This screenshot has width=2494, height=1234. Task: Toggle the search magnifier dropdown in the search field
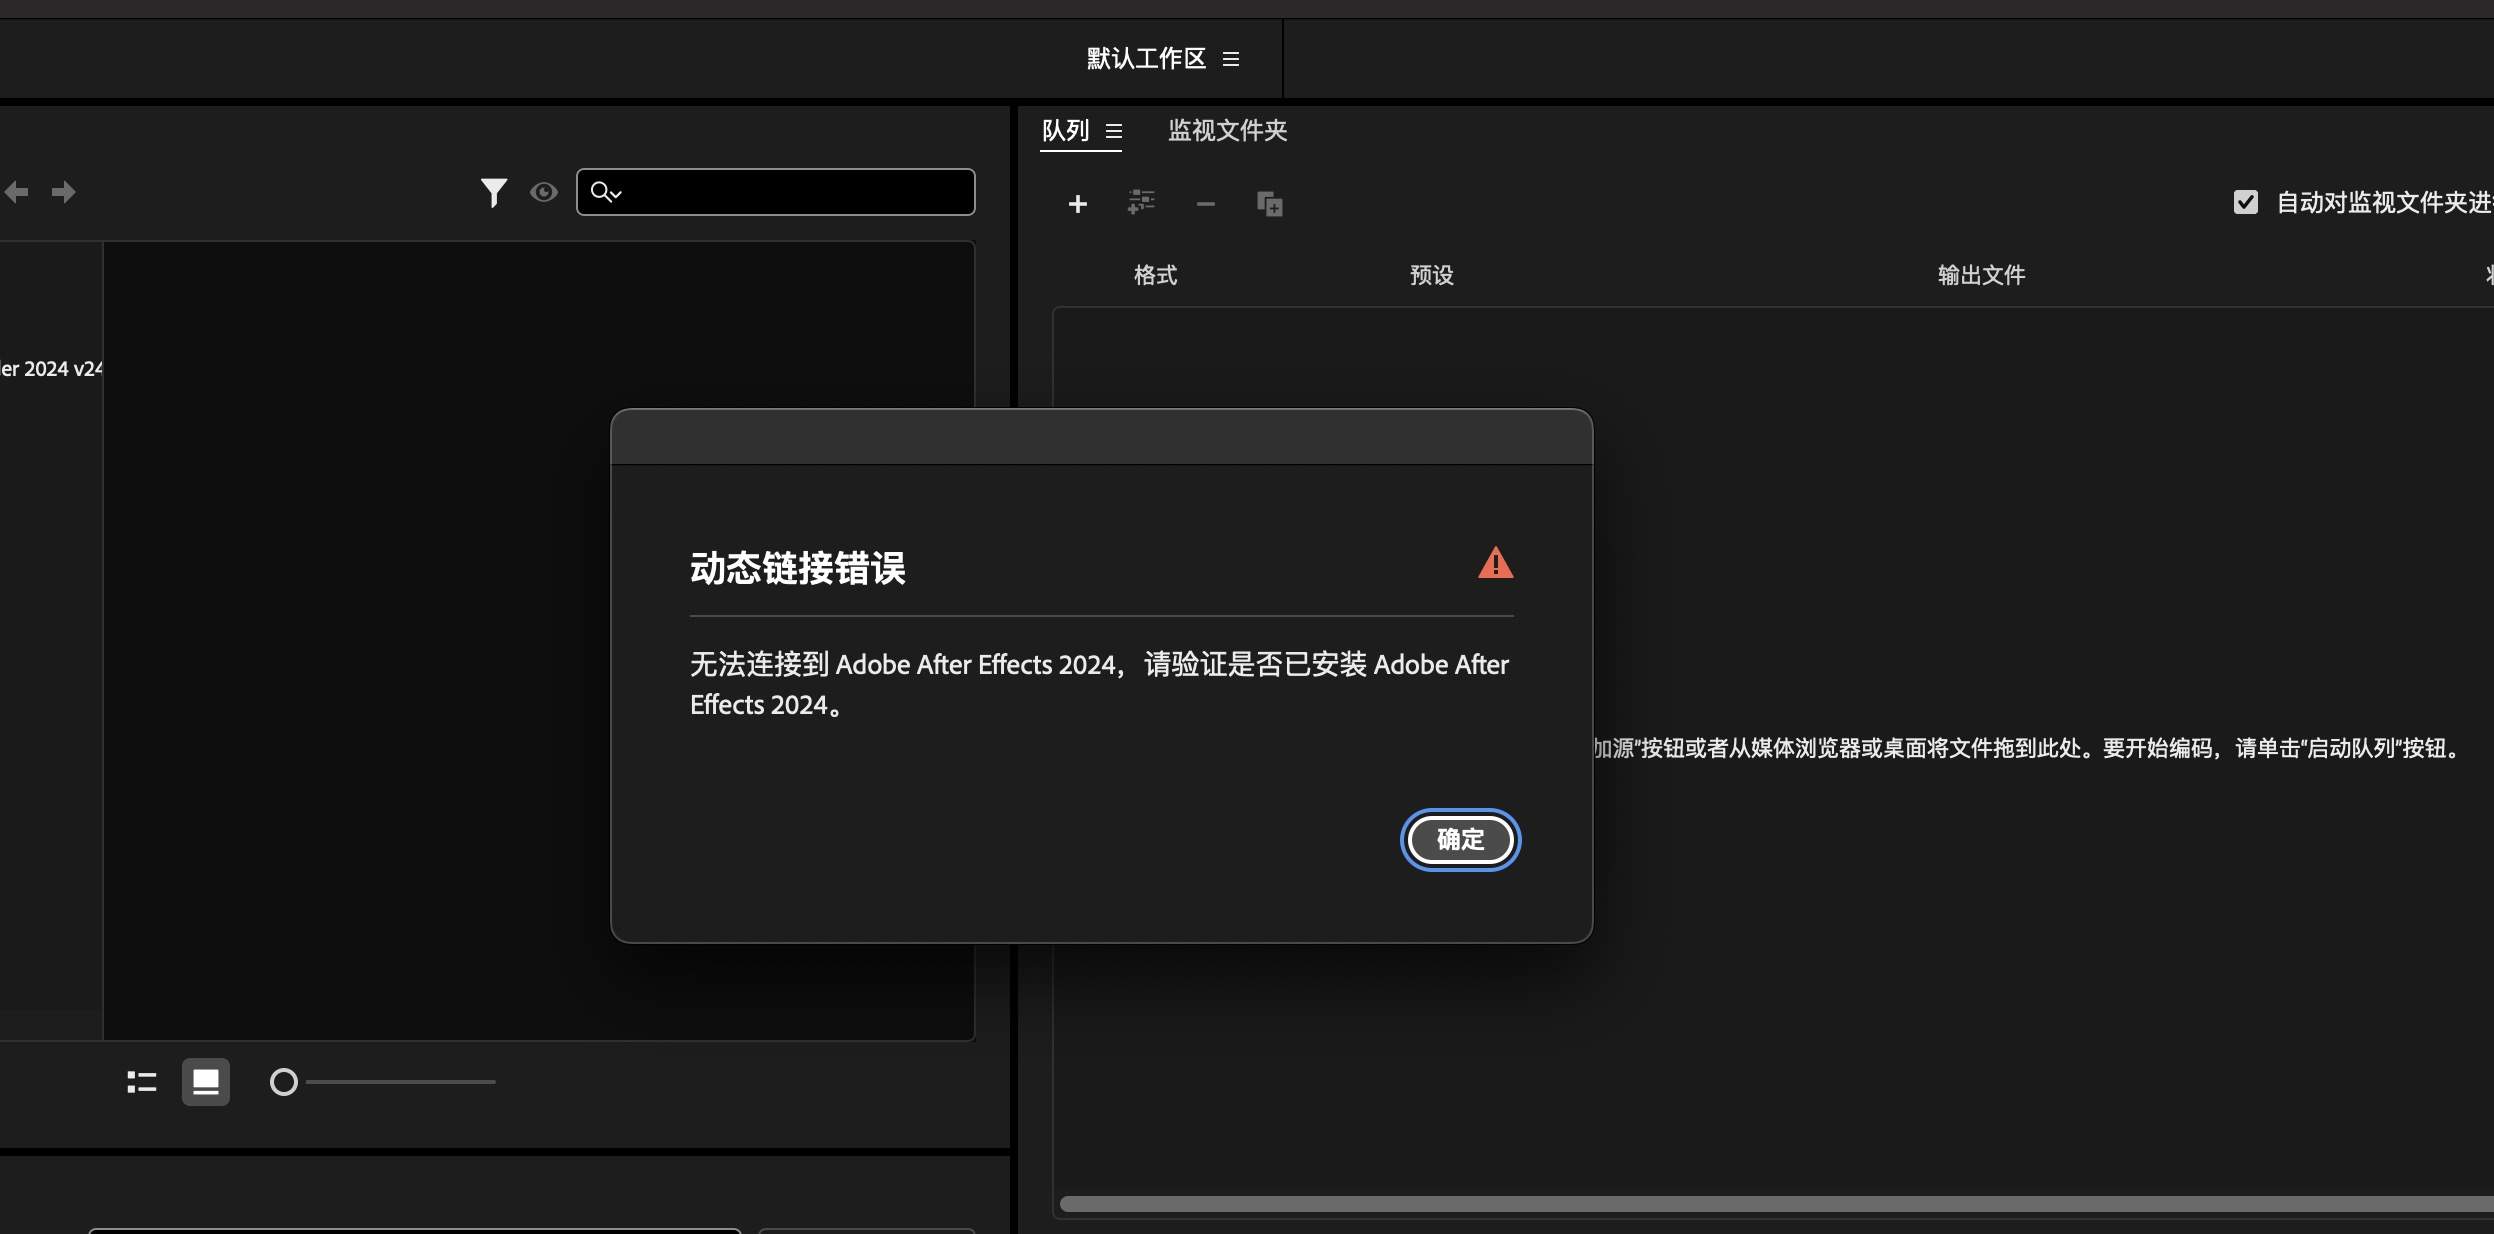(604, 191)
